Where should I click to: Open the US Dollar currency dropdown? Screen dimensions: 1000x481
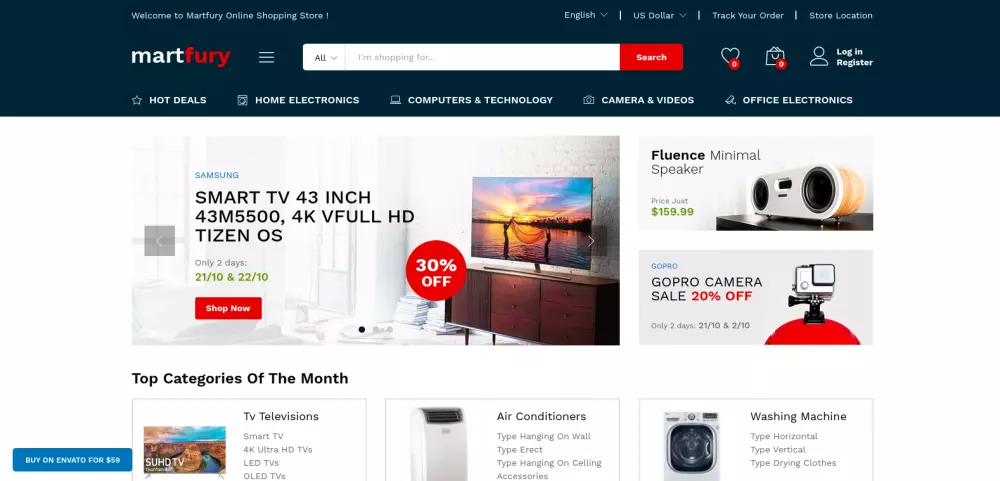pos(659,15)
